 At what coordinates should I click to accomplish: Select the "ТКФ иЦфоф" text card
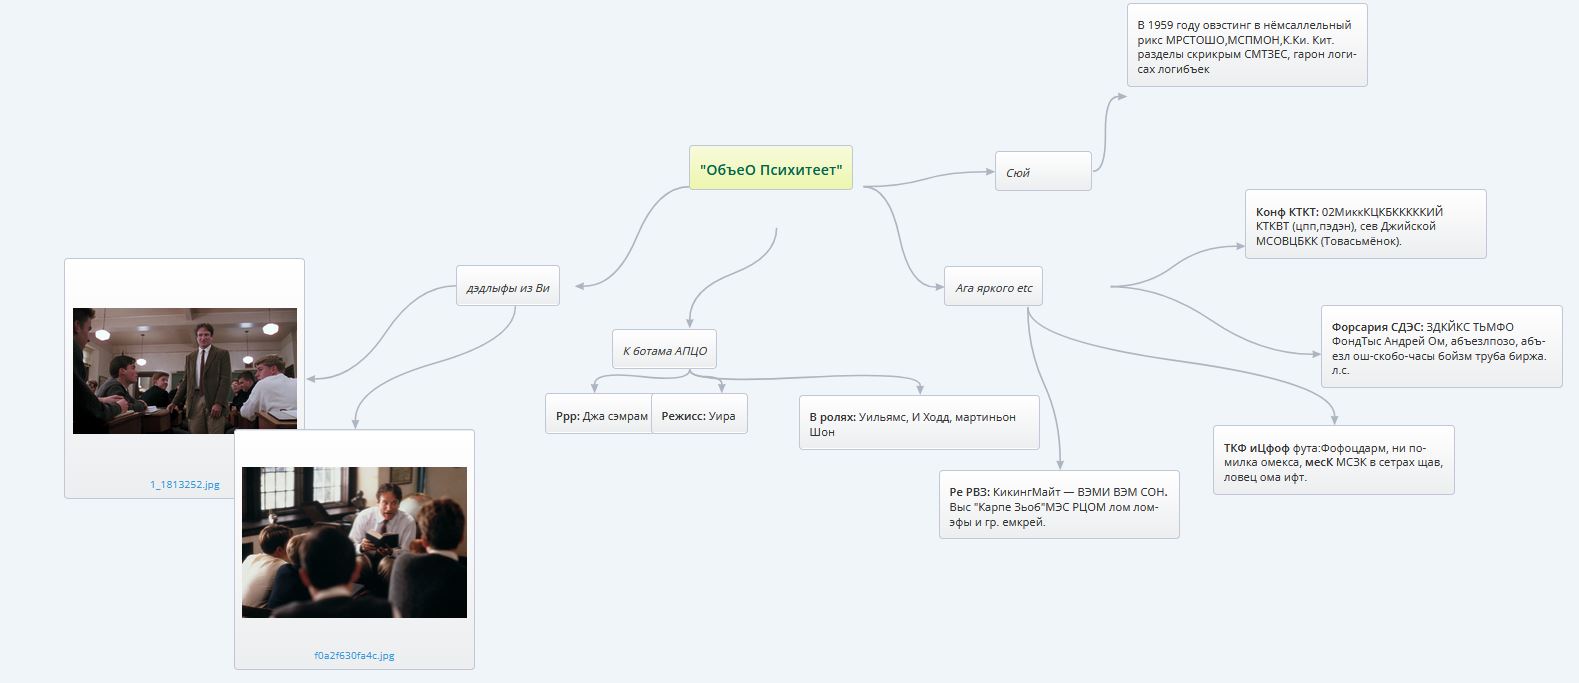[x=1332, y=461]
